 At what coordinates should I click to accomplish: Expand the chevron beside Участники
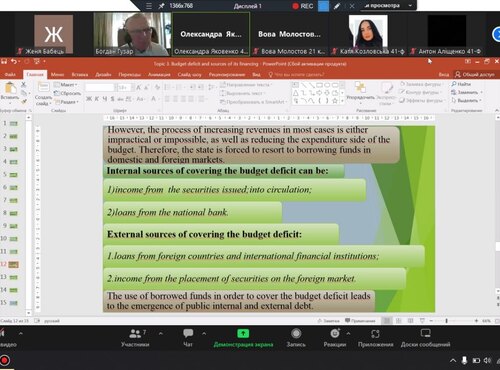coord(161,333)
